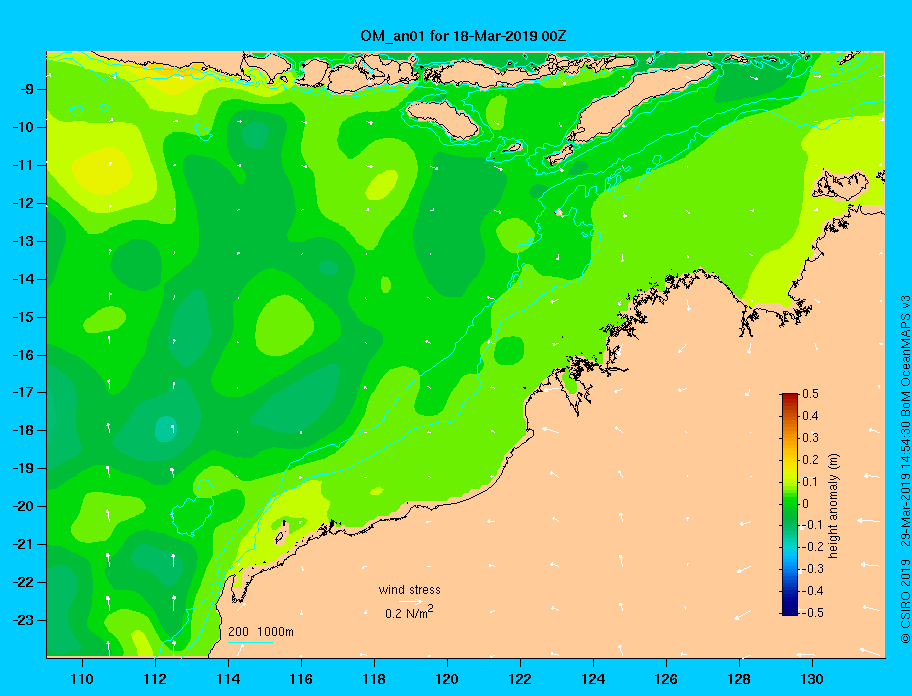Screen dimensions: 912x696
Task: Click latitude label -22 on the vertical axis
Action: point(22,582)
